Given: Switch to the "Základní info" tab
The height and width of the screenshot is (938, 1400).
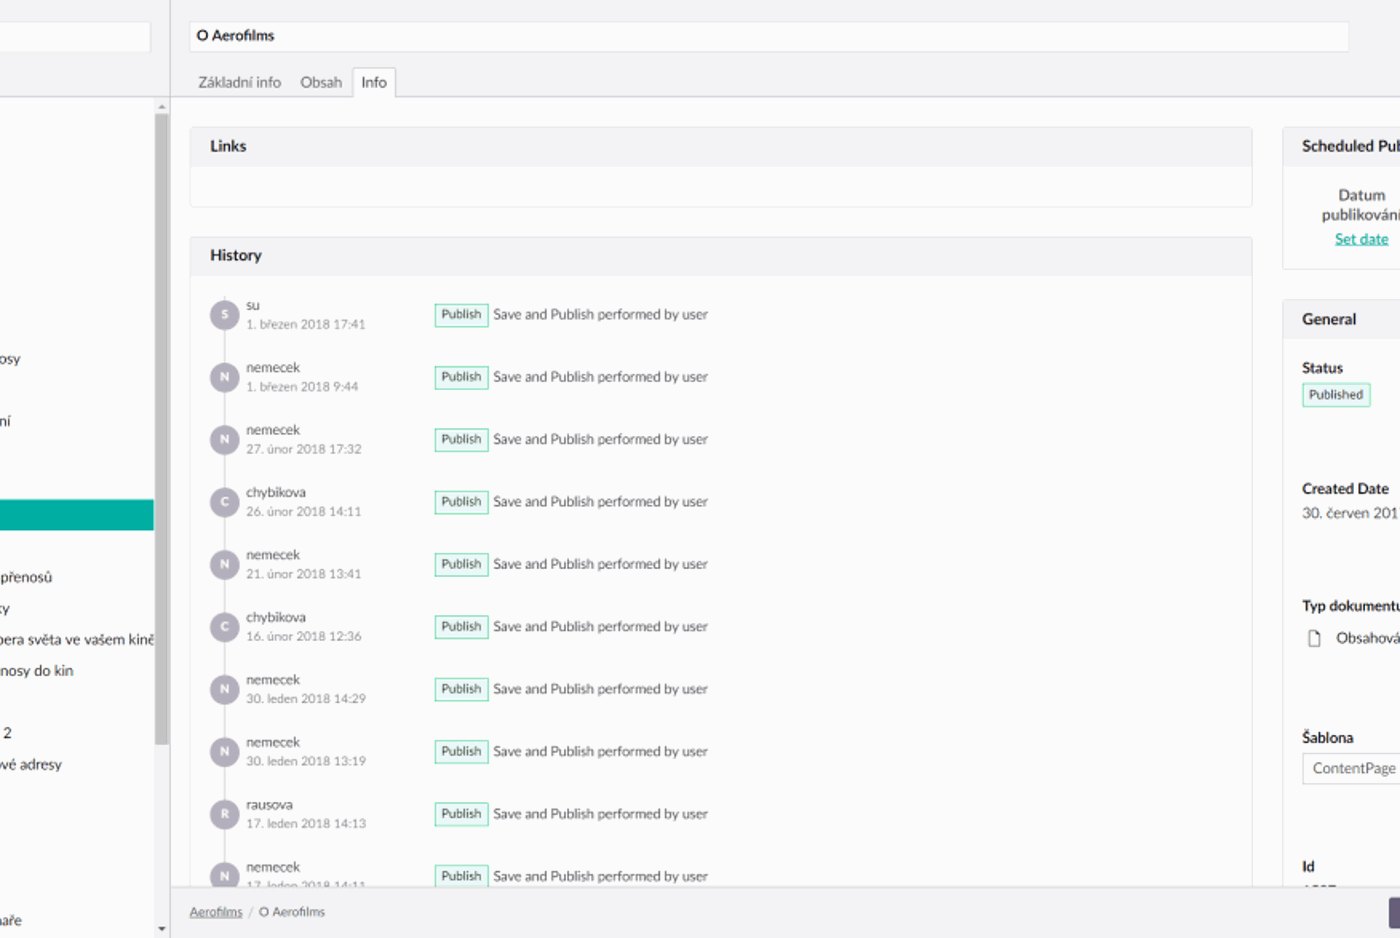Looking at the screenshot, I should click(240, 82).
